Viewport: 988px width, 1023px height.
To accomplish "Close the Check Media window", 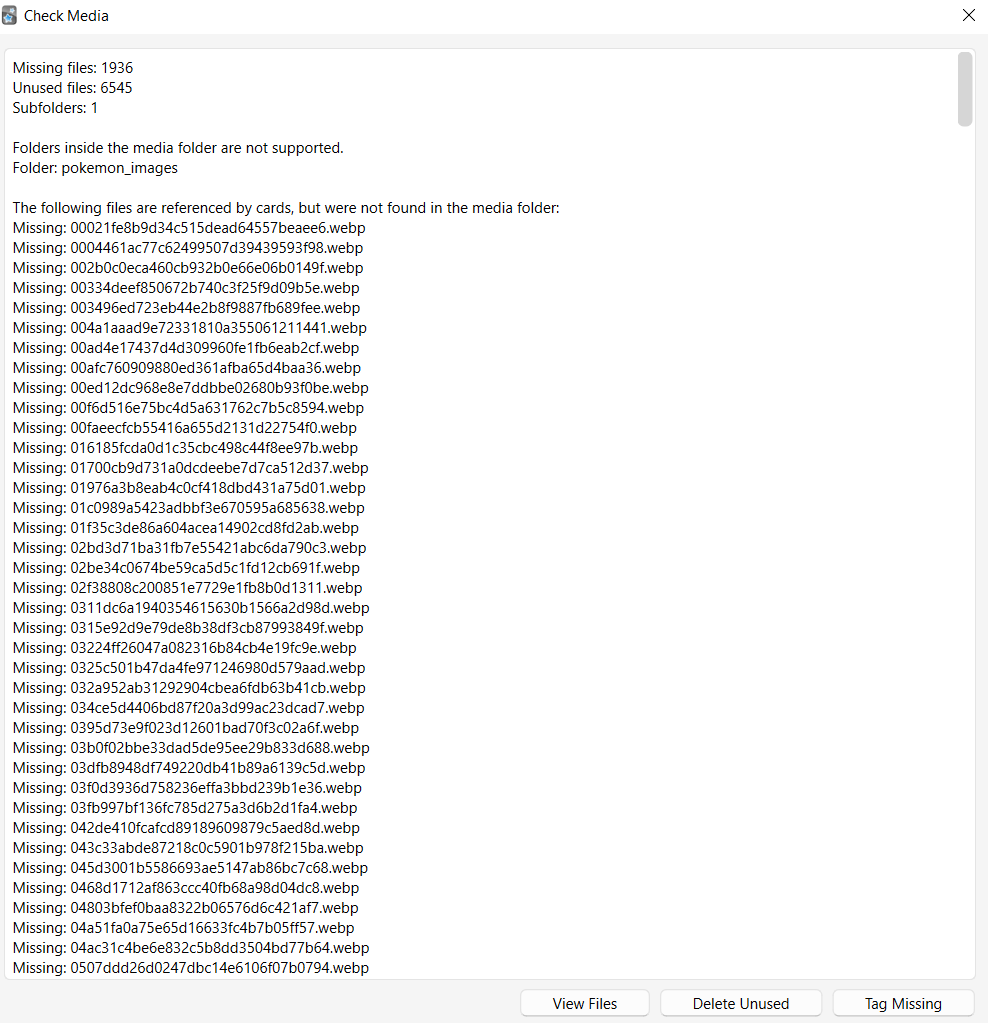I will 968,15.
